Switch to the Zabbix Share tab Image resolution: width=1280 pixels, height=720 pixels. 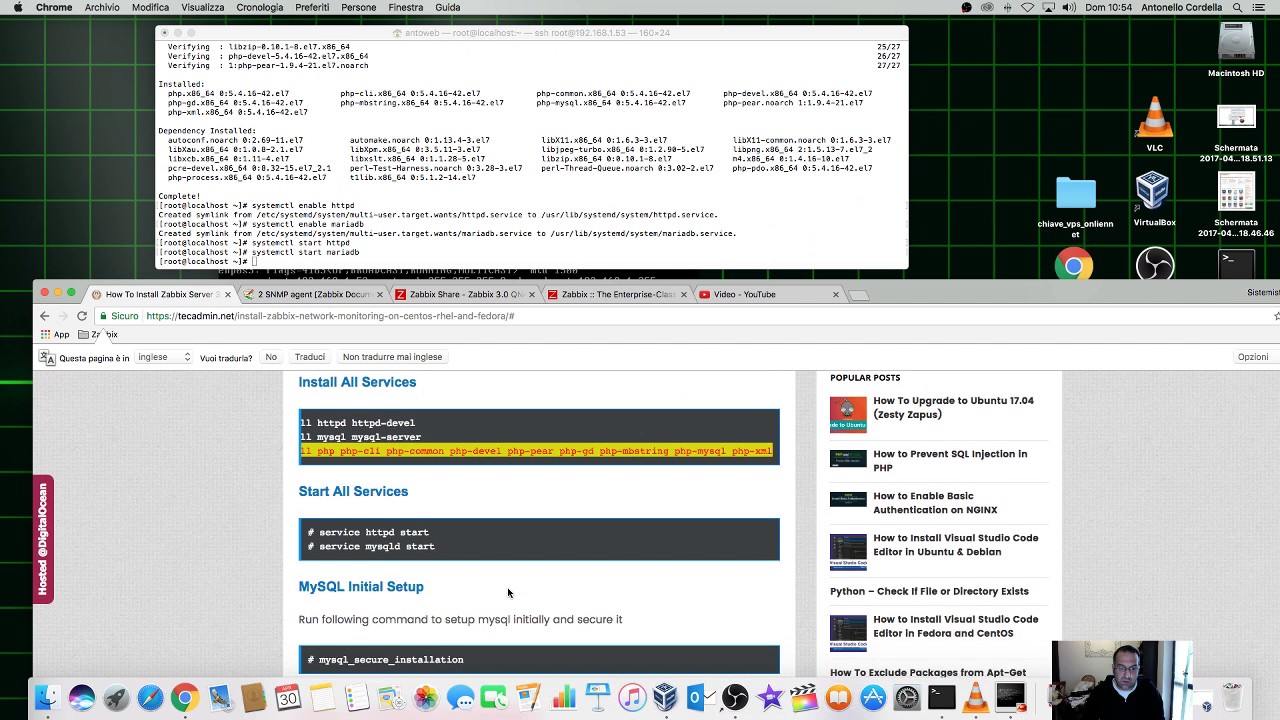click(464, 295)
